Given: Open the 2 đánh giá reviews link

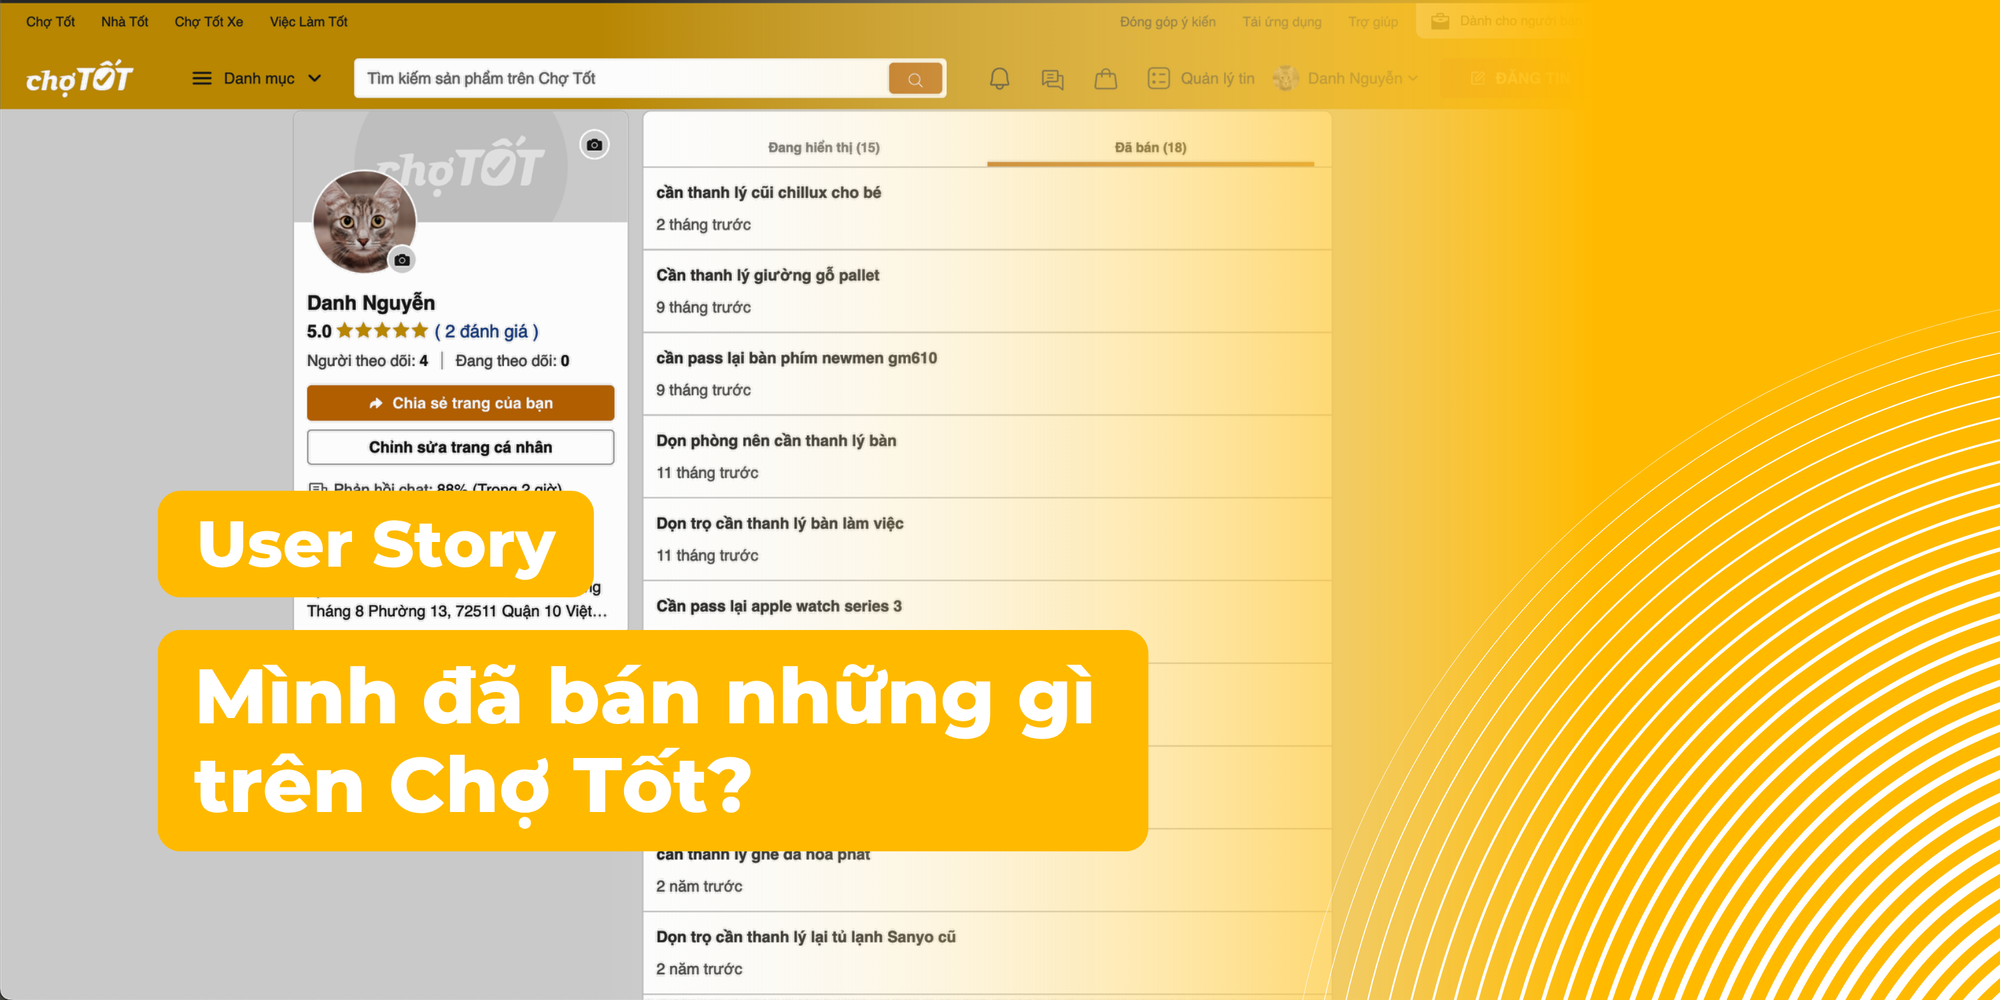Looking at the screenshot, I should click(x=487, y=331).
